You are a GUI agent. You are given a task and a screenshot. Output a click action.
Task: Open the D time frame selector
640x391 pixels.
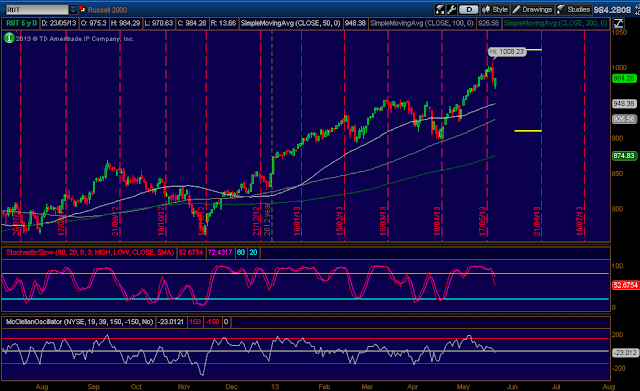469,9
